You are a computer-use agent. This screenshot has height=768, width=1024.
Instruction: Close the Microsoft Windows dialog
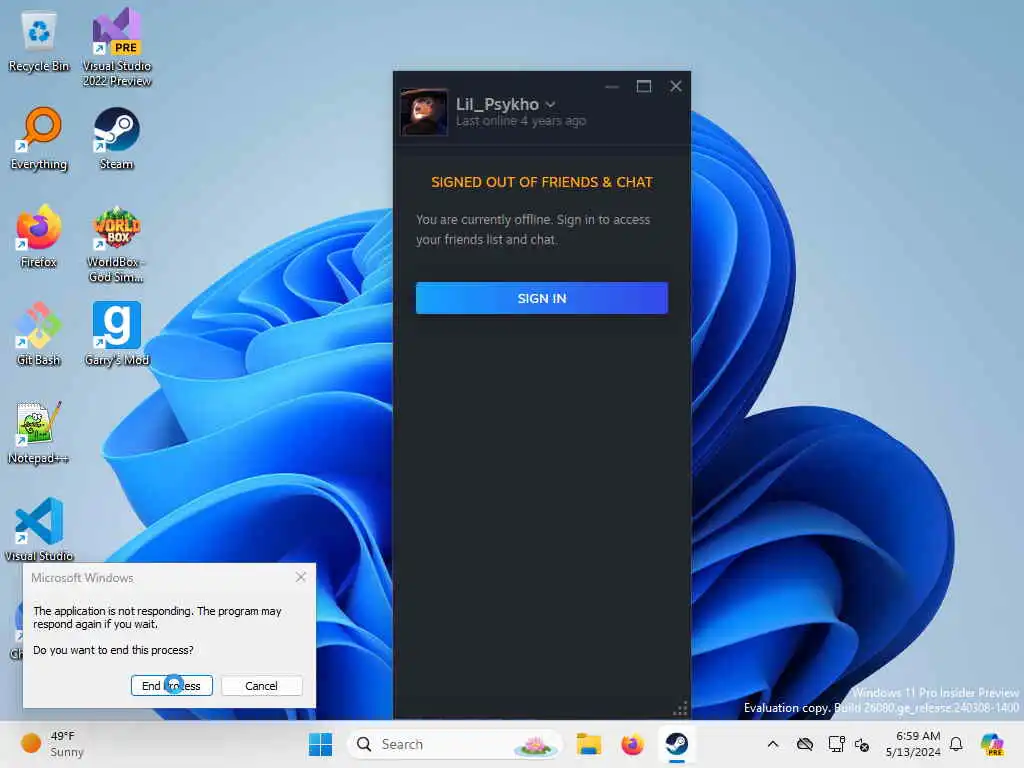pos(300,577)
